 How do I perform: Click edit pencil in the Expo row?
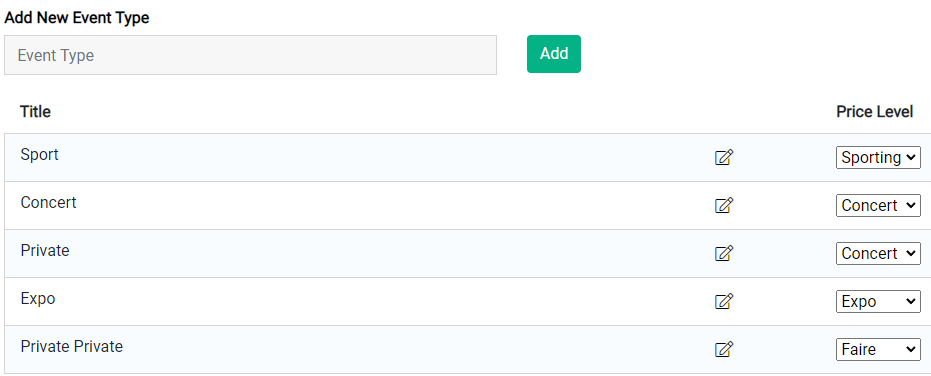click(x=724, y=302)
